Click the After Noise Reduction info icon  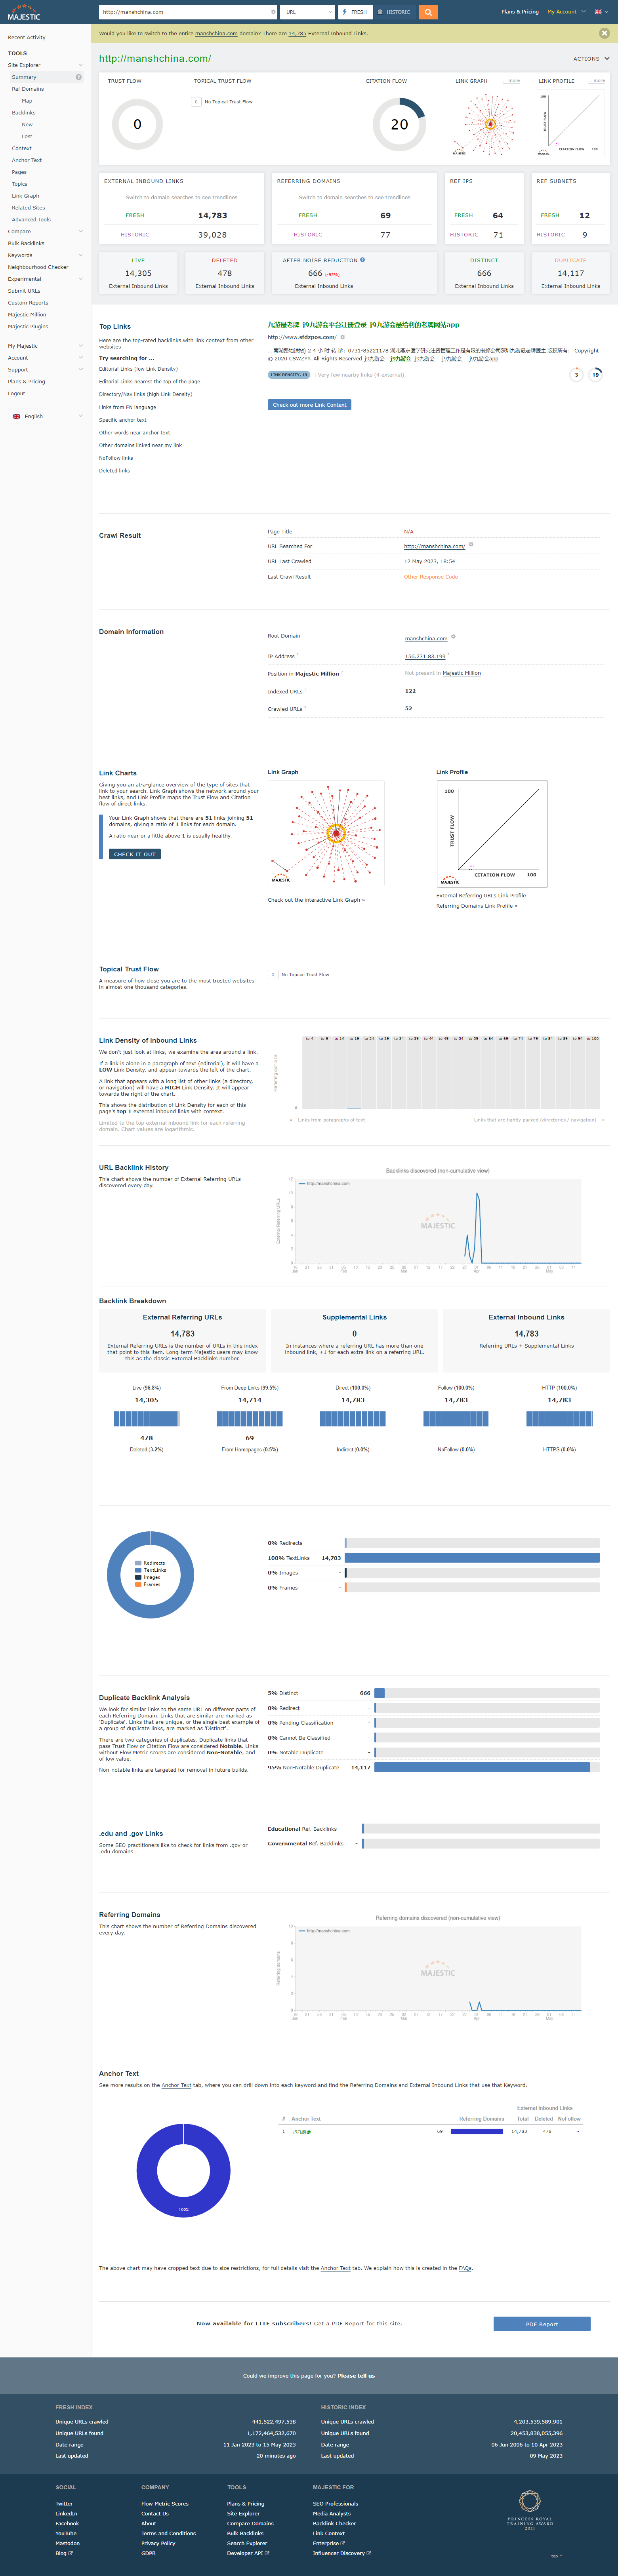pos(362,260)
